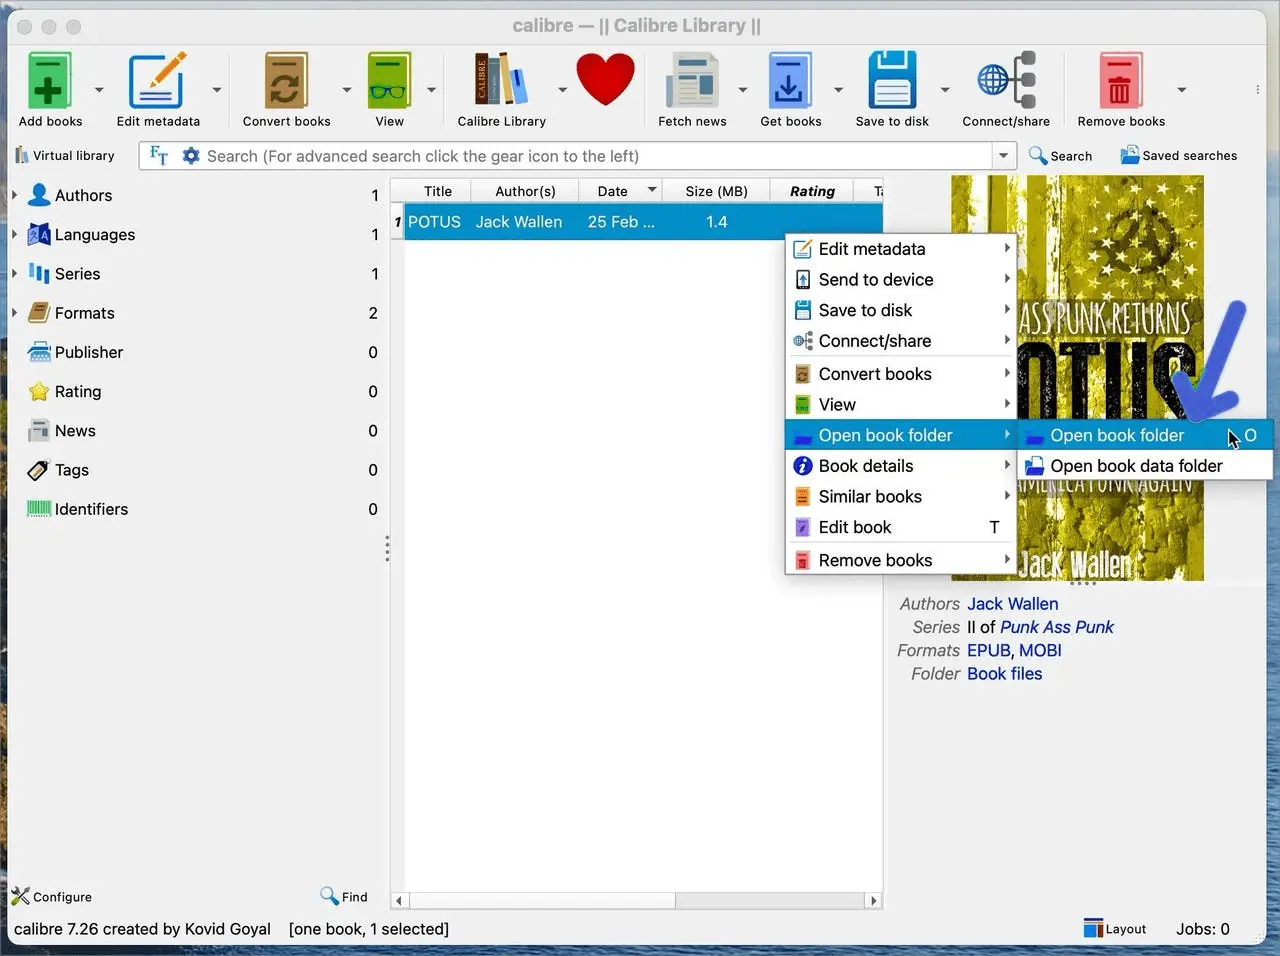Click the Convert books toolbar icon
Screen dimensions: 1280x956
286,82
